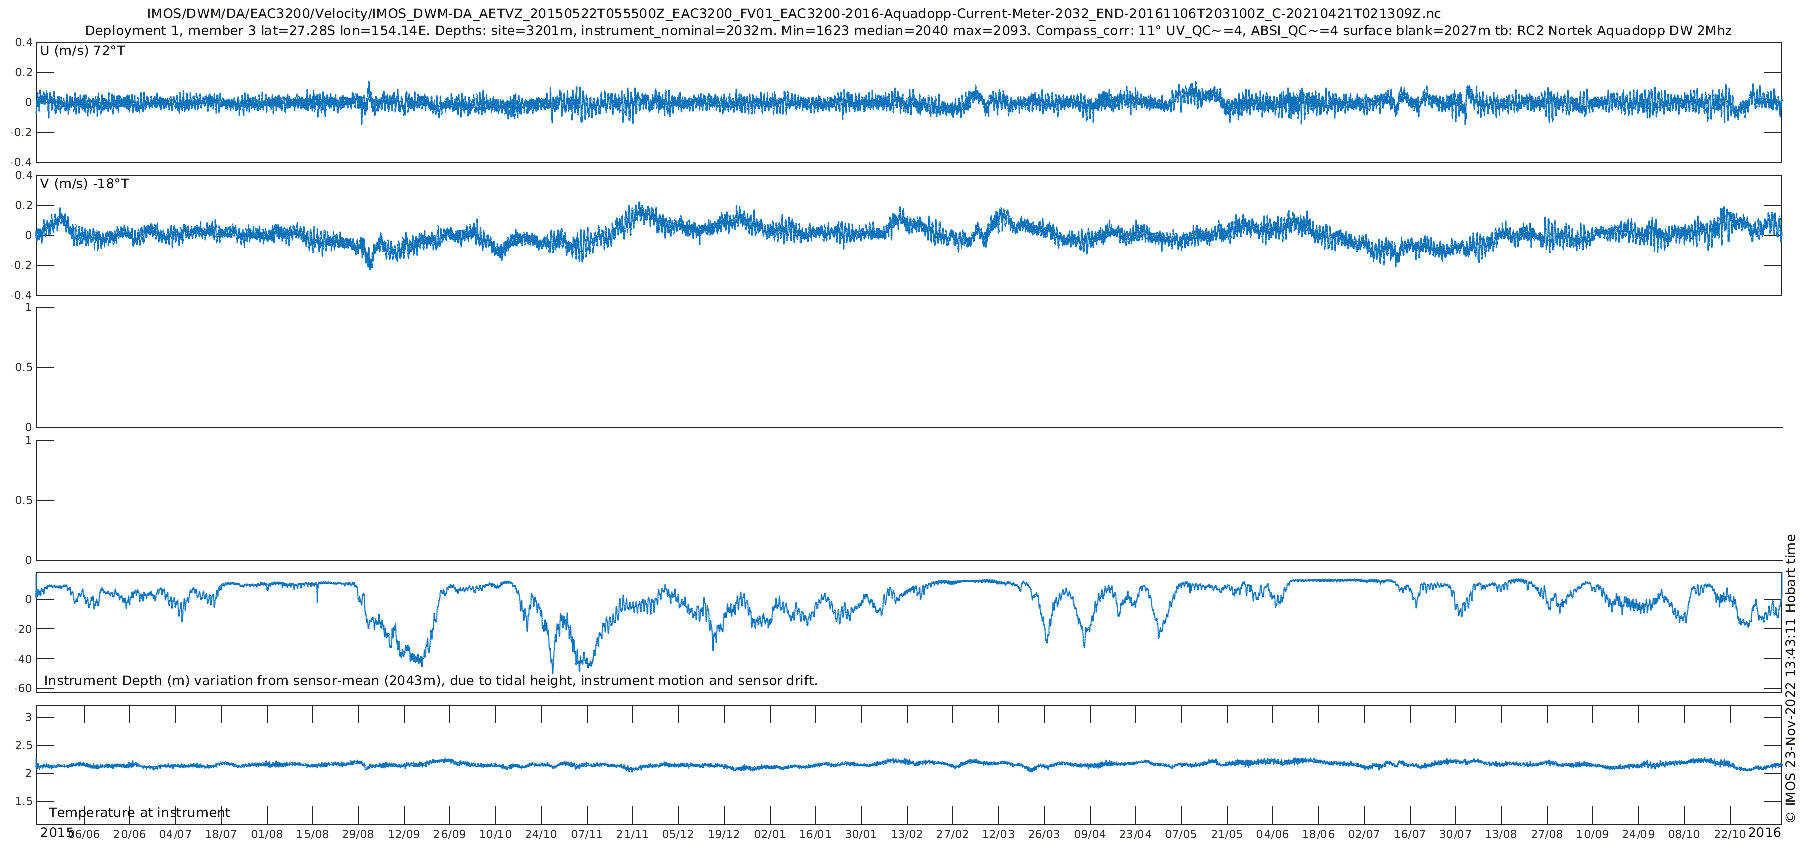Select the '19/12' date tick label
The image size is (1800, 850).
(724, 834)
